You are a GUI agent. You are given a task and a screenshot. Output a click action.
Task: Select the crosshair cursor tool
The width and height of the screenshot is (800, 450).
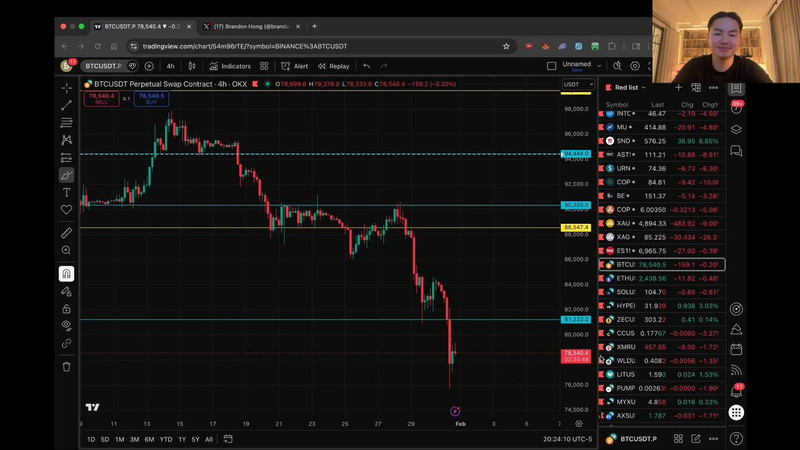coord(67,89)
